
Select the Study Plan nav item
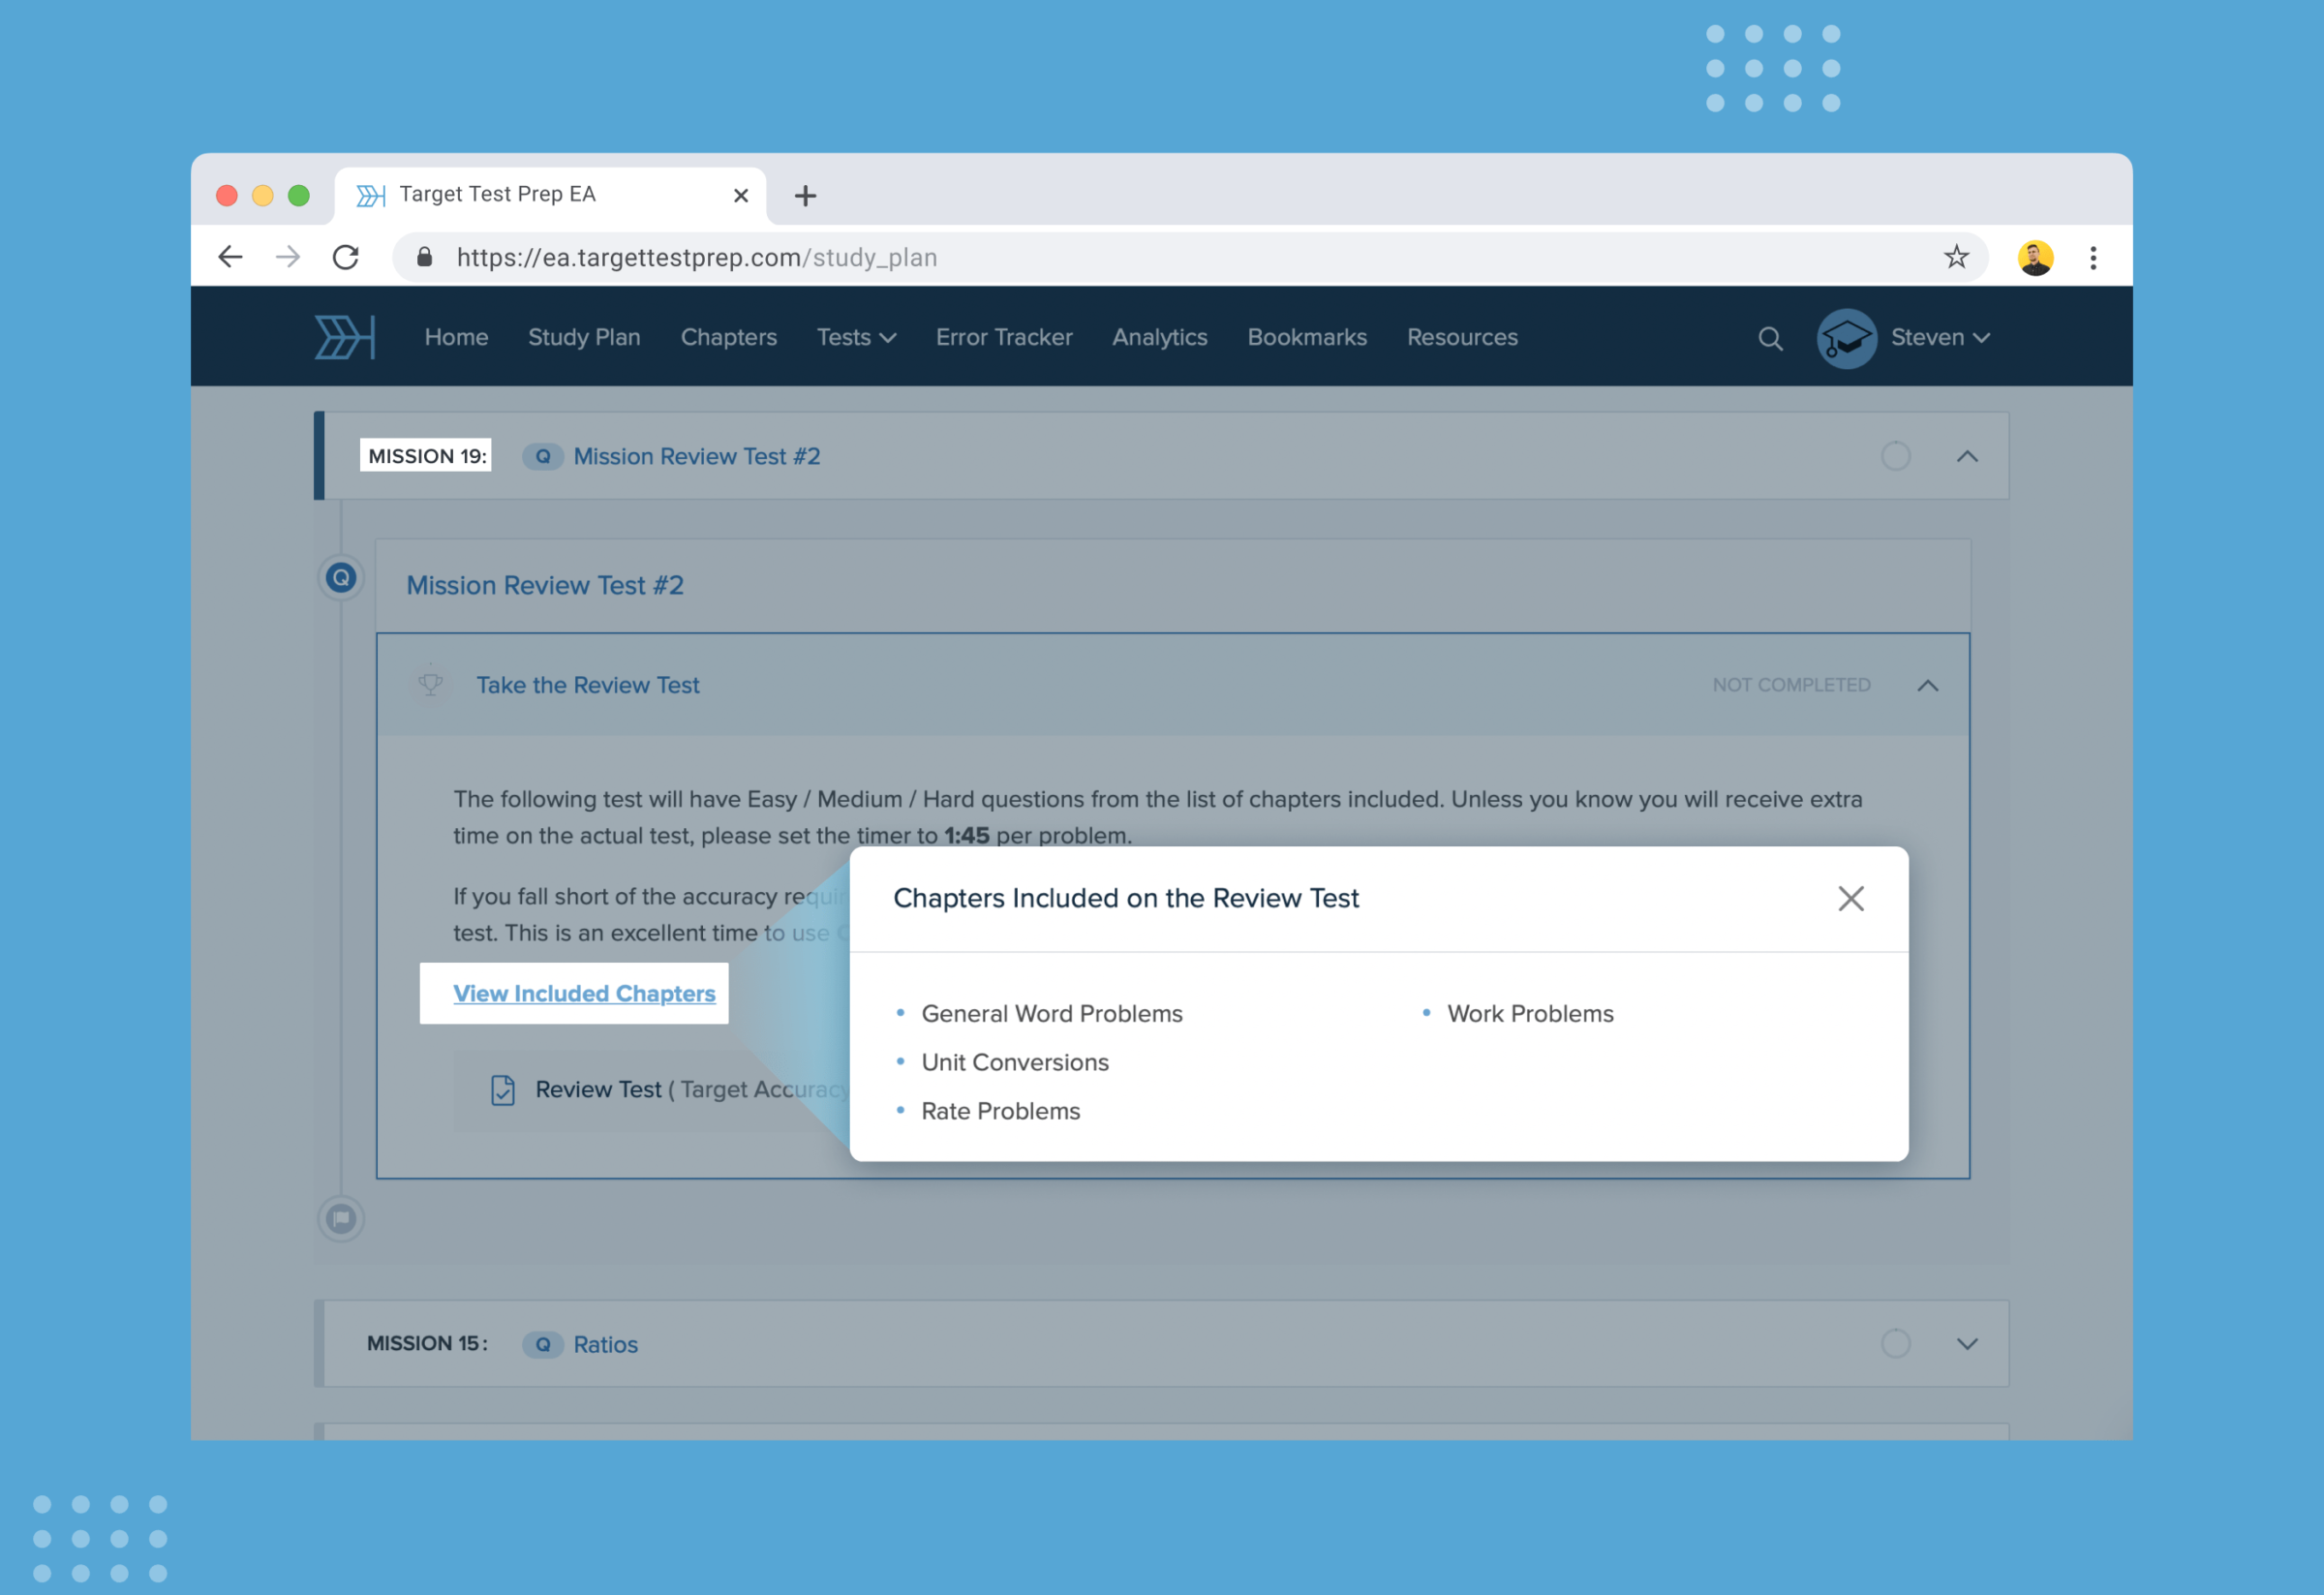point(585,336)
